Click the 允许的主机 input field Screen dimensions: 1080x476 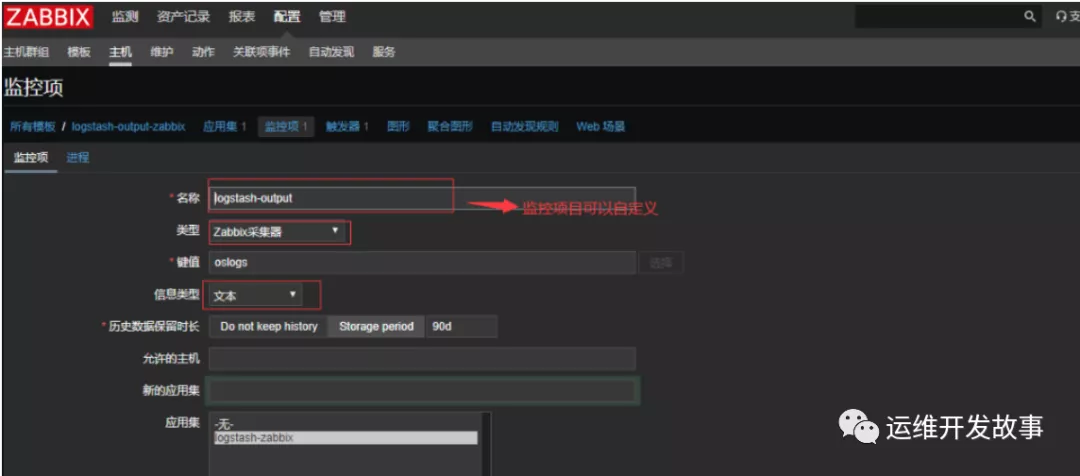422,359
